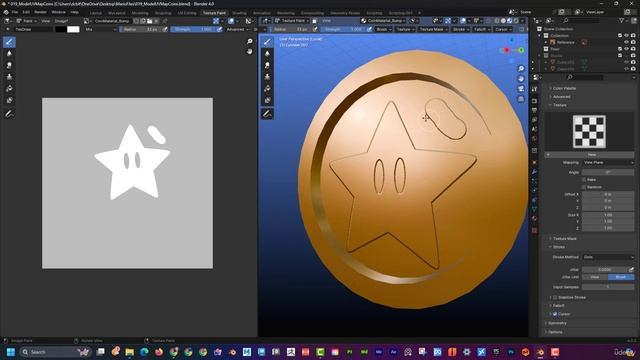Screen dimensions: 640x360
Task: Select Fill tool in image editor toolbar
Action: pos(9,89)
